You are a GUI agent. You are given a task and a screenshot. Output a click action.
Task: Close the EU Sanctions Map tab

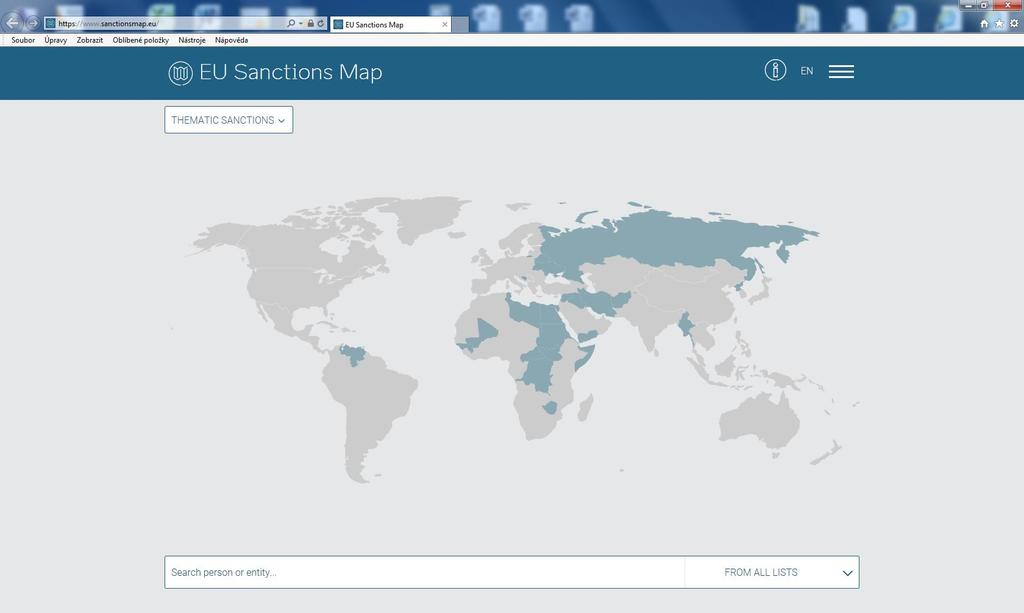[445, 25]
